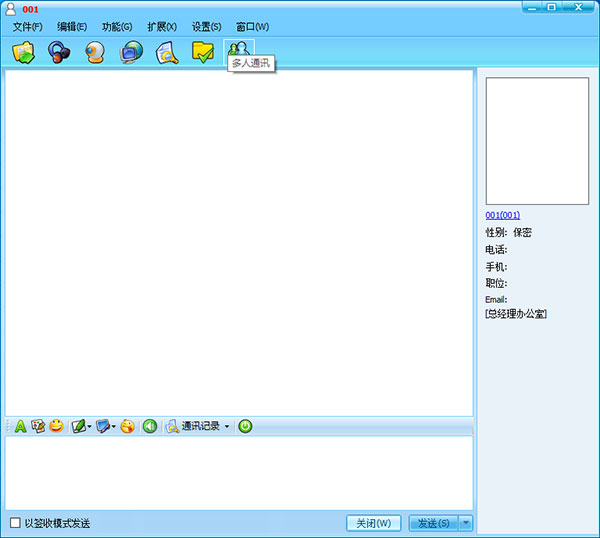Click the 手机: label
The height and width of the screenshot is (538, 600).
click(x=496, y=266)
